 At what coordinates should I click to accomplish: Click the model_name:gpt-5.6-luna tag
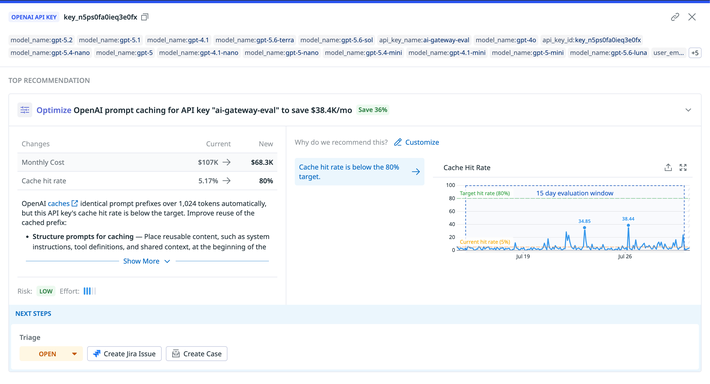pyautogui.click(x=608, y=53)
